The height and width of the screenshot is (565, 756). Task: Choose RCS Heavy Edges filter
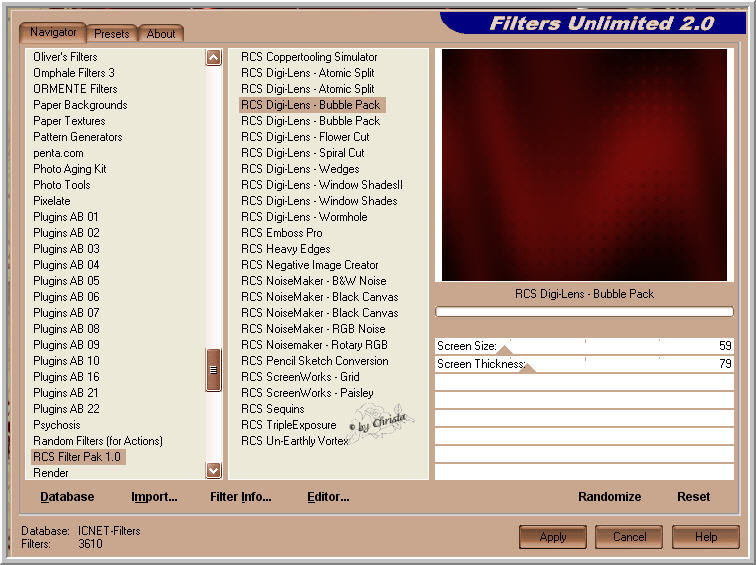point(285,249)
